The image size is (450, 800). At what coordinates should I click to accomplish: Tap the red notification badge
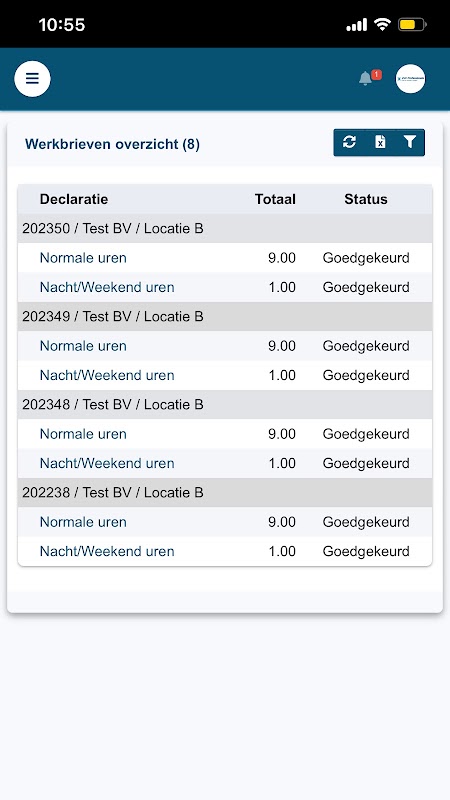coord(377,74)
